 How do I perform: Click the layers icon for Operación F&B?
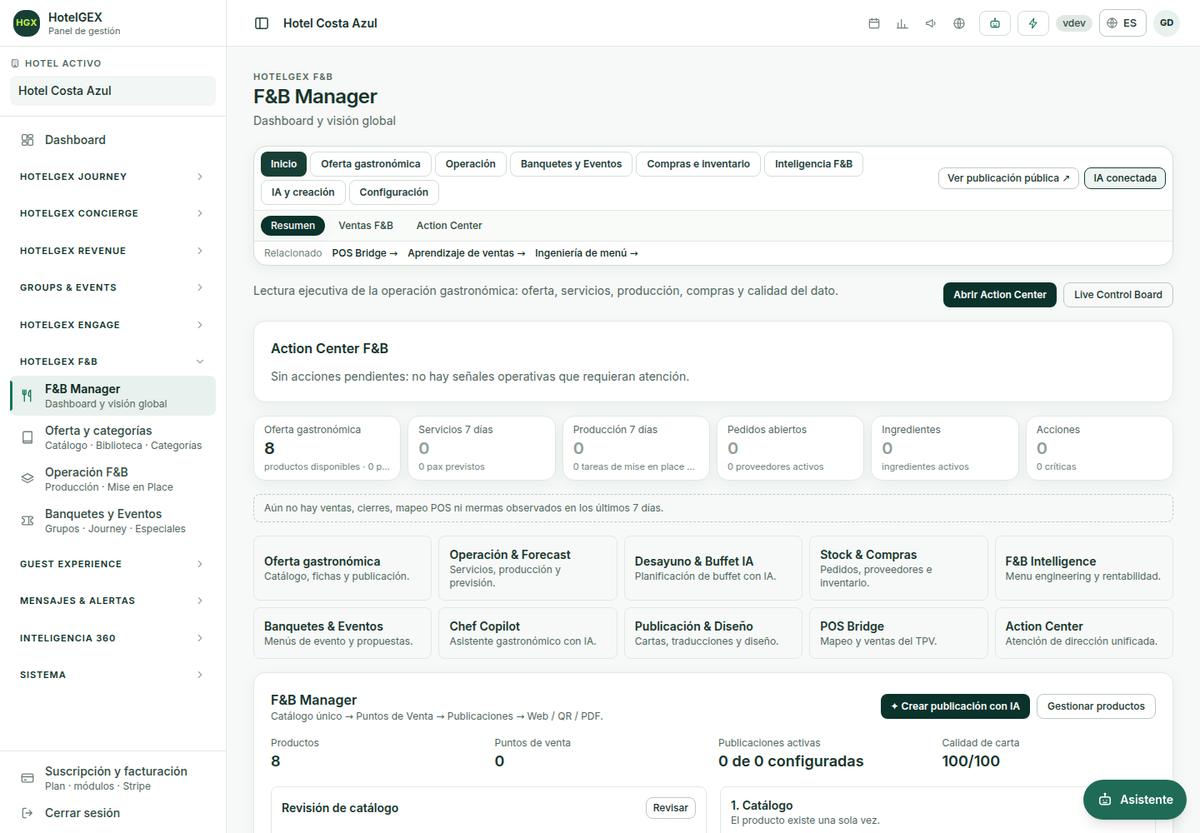click(28, 479)
